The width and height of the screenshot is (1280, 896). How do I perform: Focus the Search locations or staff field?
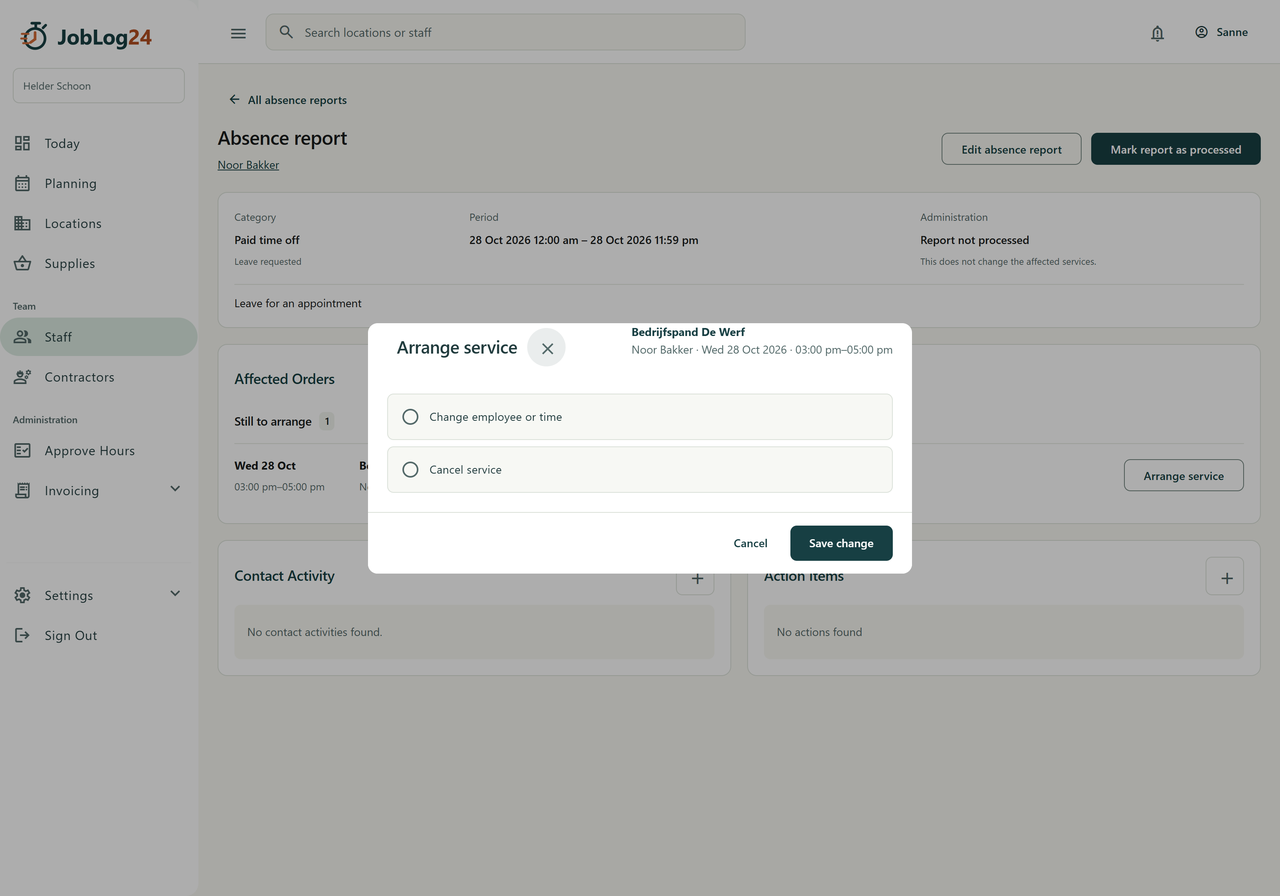(505, 32)
